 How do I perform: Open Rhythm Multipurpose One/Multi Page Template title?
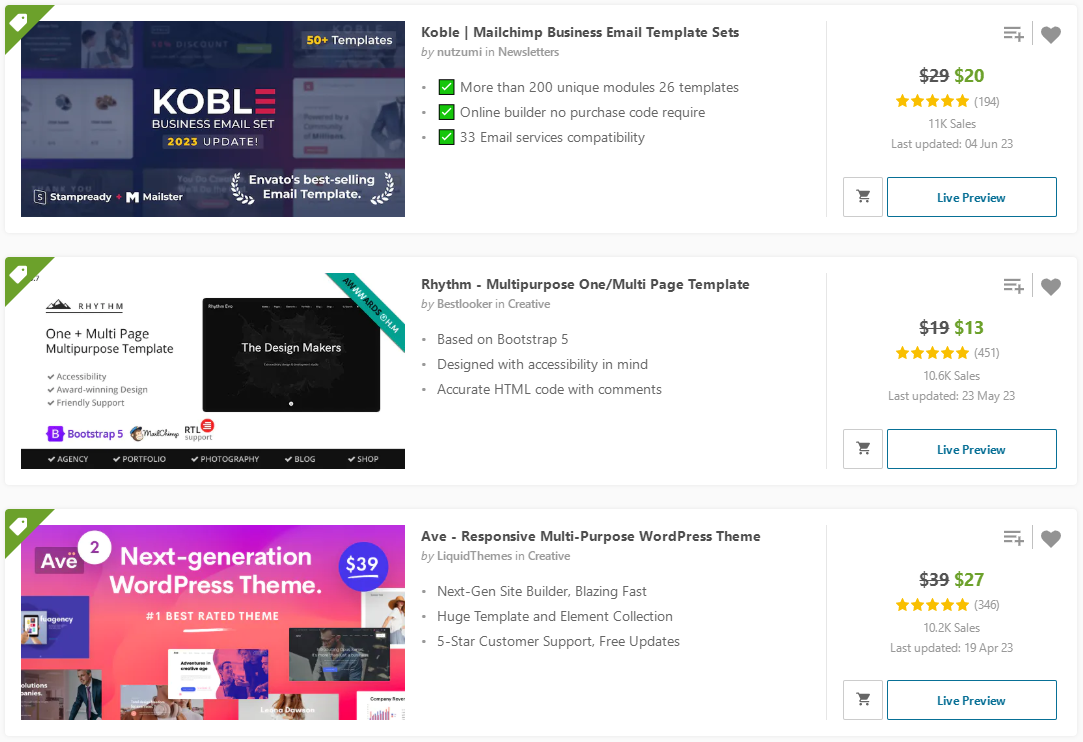(585, 285)
